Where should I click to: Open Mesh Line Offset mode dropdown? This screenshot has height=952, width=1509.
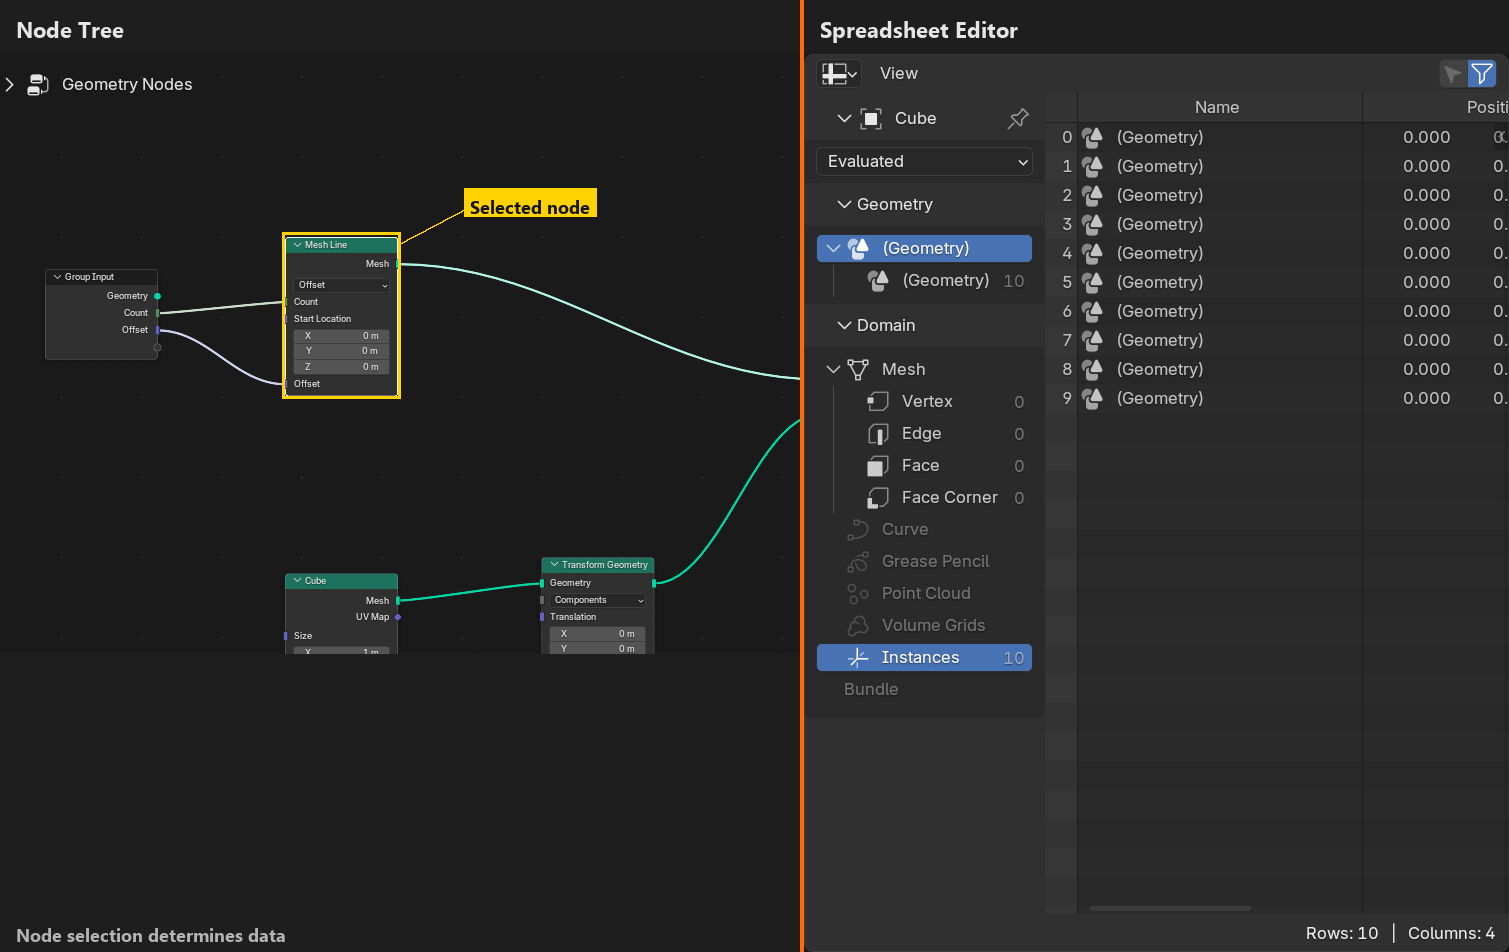(342, 285)
